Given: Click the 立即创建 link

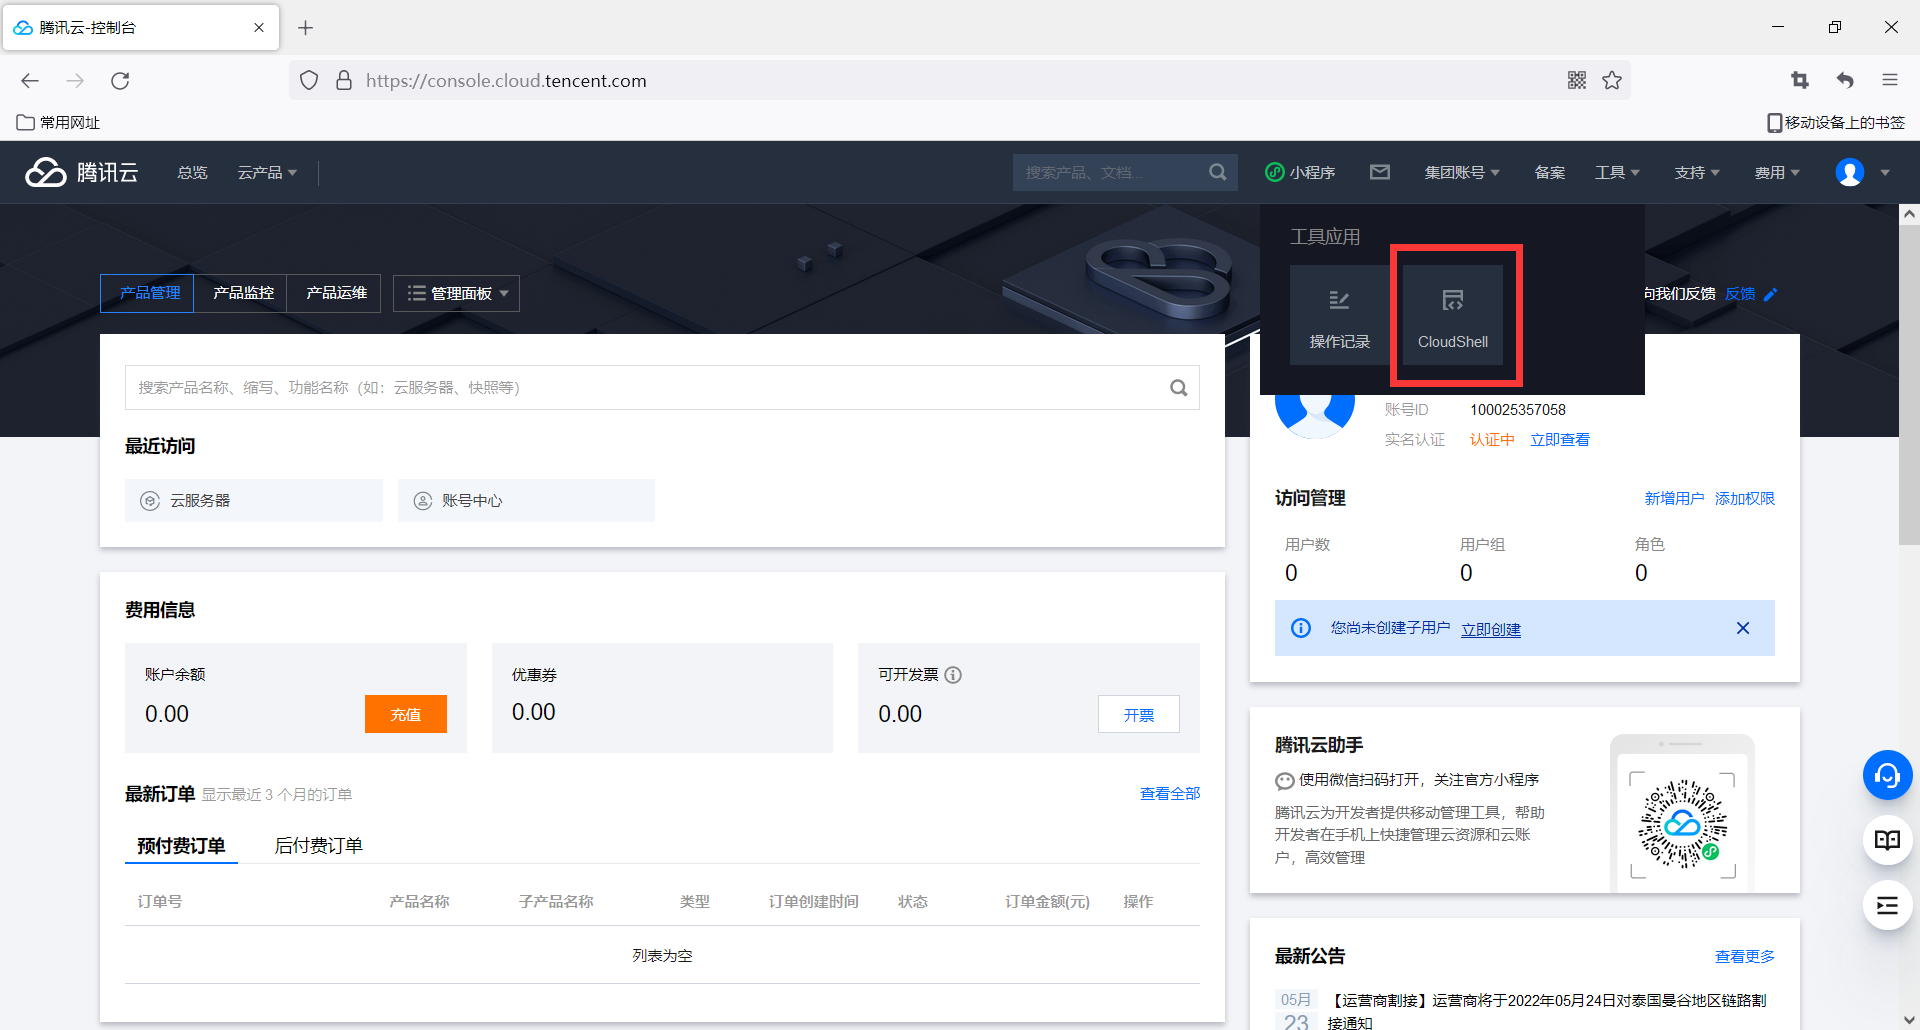Looking at the screenshot, I should (1491, 629).
